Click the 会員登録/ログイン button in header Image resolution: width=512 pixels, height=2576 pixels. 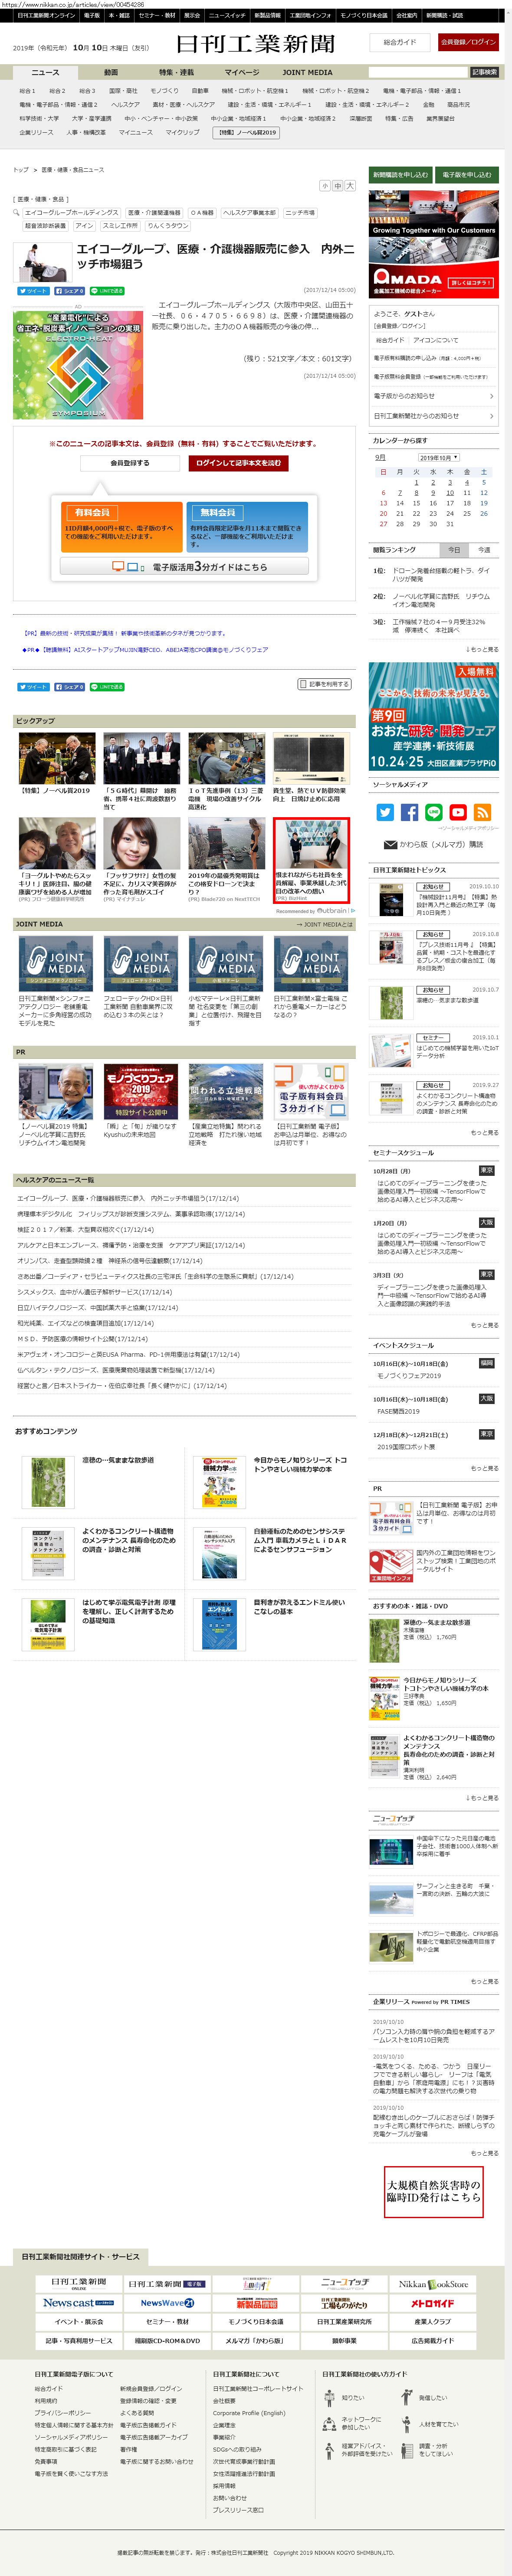[x=467, y=42]
